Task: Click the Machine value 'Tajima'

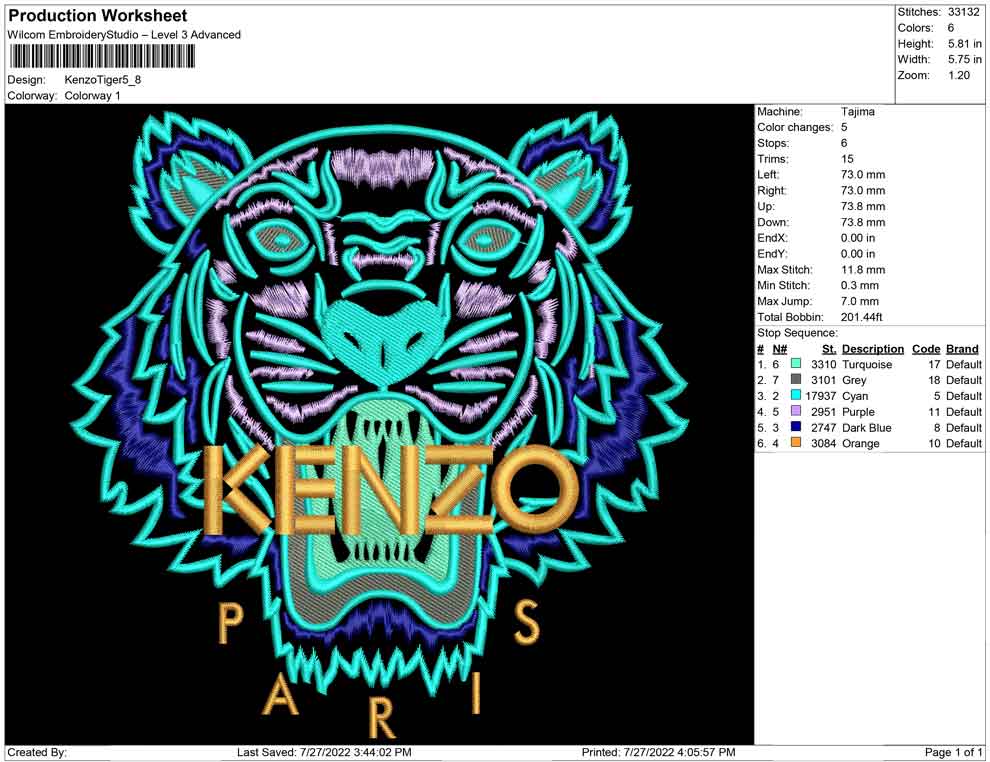Action: [857, 112]
